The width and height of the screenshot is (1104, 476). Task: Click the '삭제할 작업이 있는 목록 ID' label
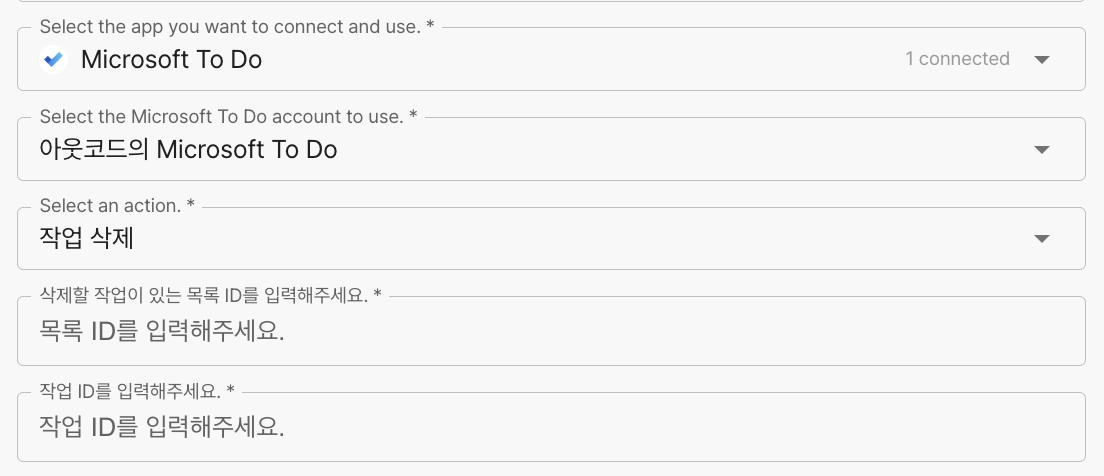click(x=210, y=295)
